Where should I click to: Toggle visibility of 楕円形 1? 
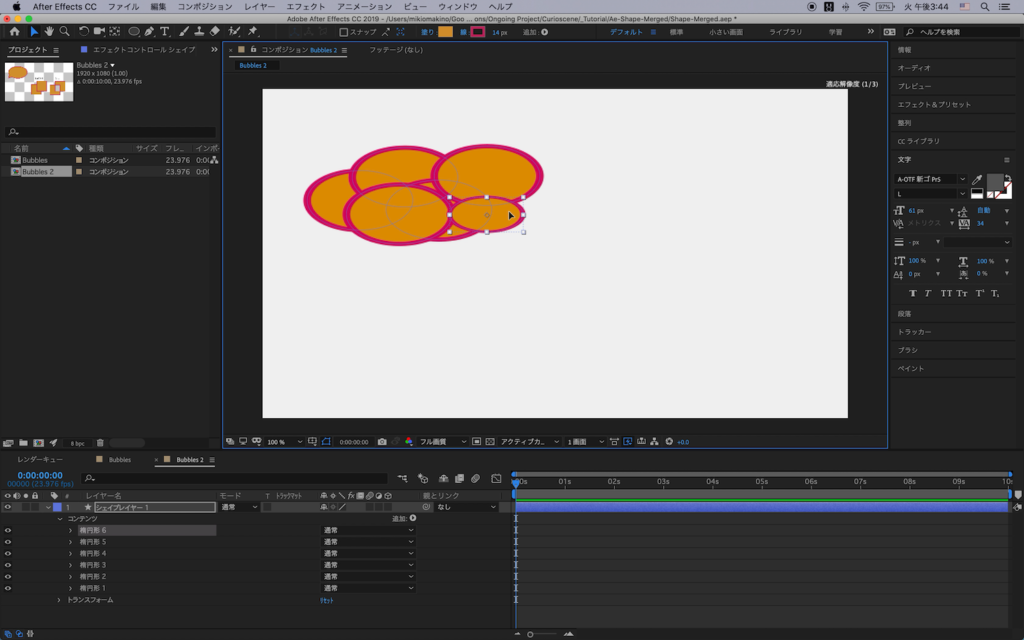[x=8, y=588]
